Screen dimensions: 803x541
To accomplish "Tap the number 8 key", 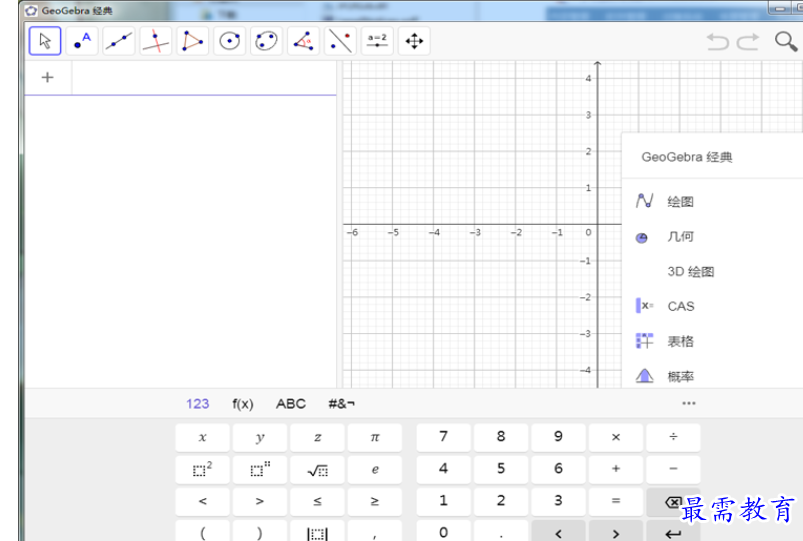I will click(x=501, y=438).
